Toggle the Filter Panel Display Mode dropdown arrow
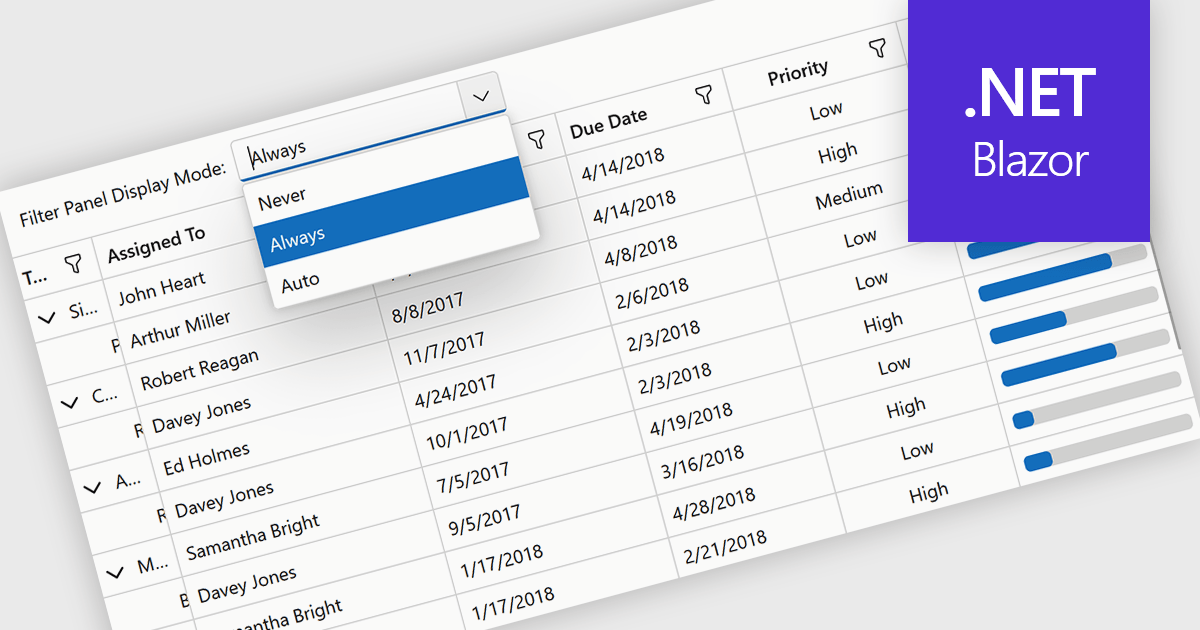 [x=481, y=96]
